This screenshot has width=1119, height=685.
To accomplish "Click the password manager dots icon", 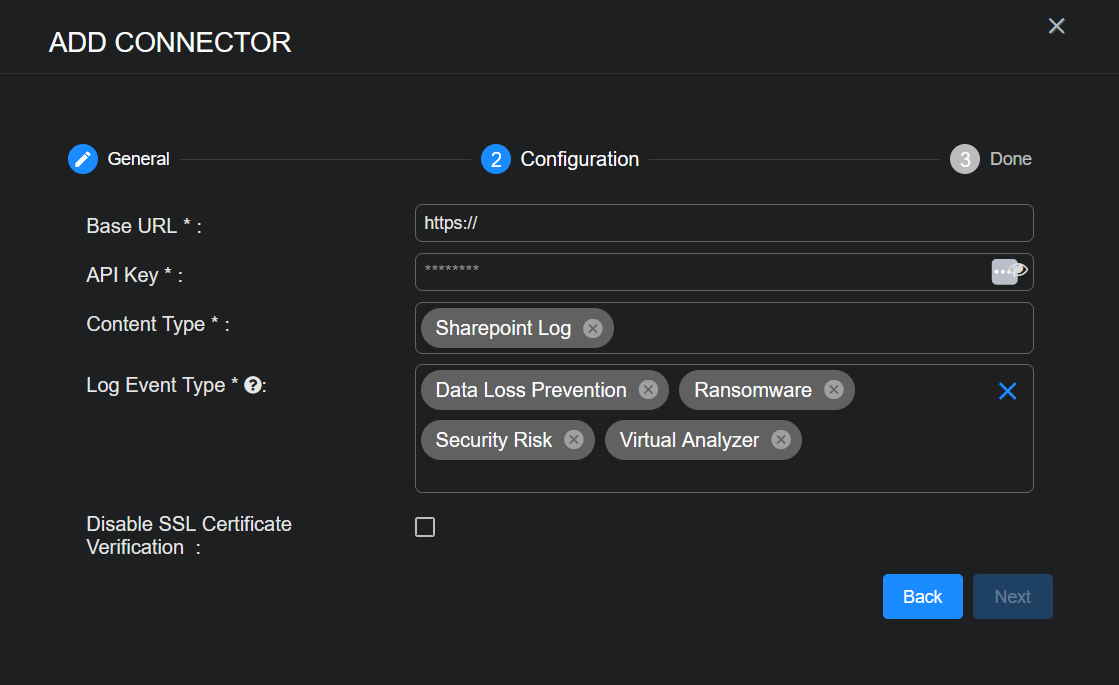I will (1002, 272).
